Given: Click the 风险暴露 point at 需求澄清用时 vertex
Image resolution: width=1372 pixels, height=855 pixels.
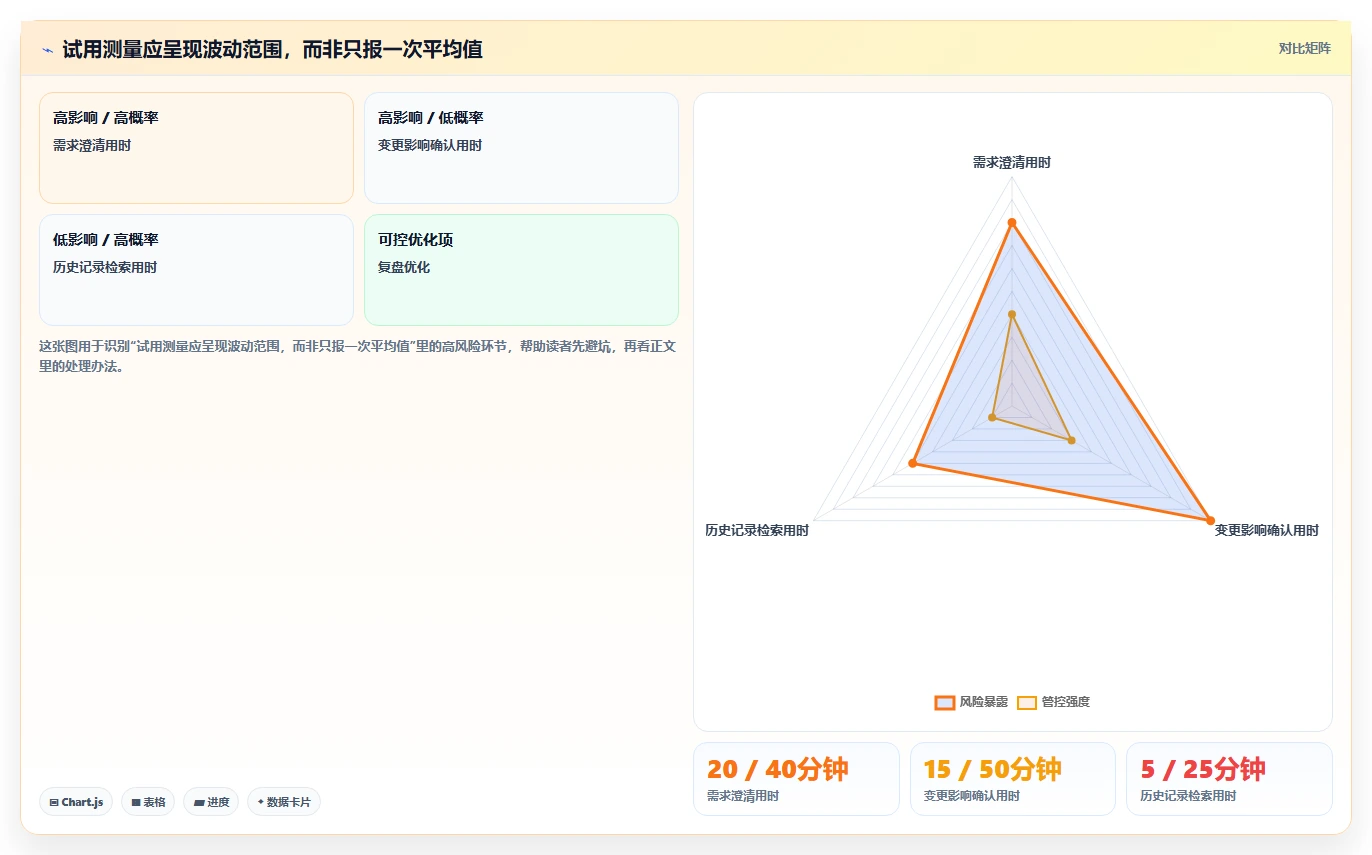Looking at the screenshot, I should click(x=1012, y=222).
